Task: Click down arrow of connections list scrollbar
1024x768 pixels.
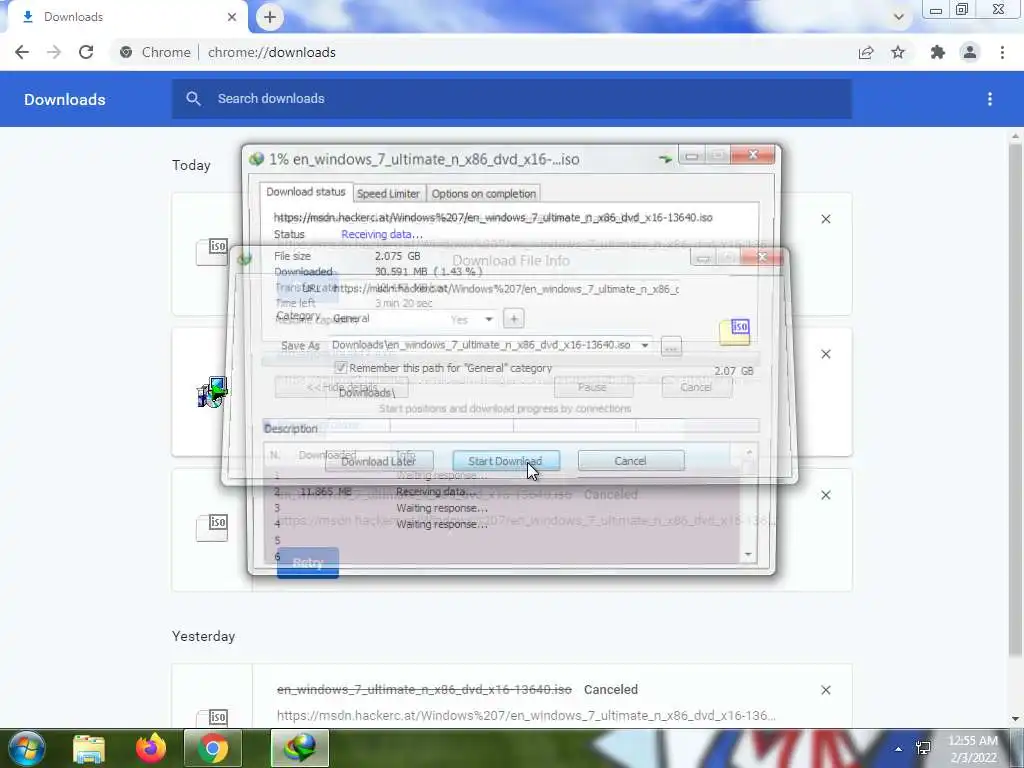Action: tap(748, 554)
